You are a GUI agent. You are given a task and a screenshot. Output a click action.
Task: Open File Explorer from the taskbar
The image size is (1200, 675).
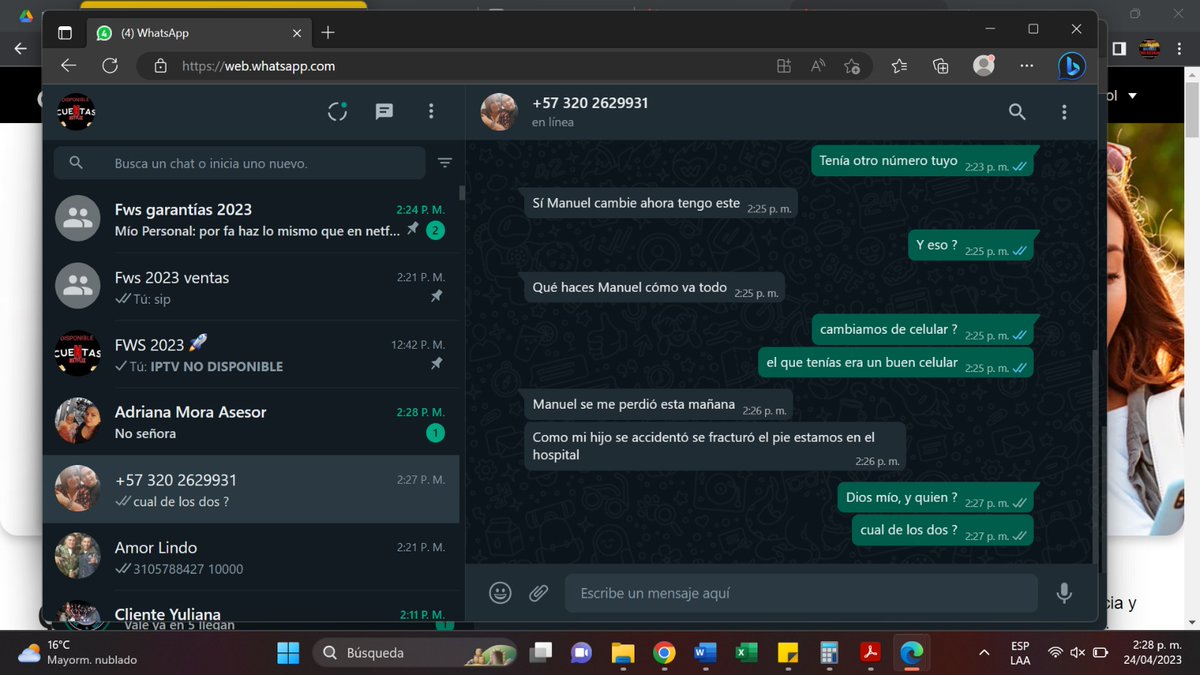click(x=623, y=653)
